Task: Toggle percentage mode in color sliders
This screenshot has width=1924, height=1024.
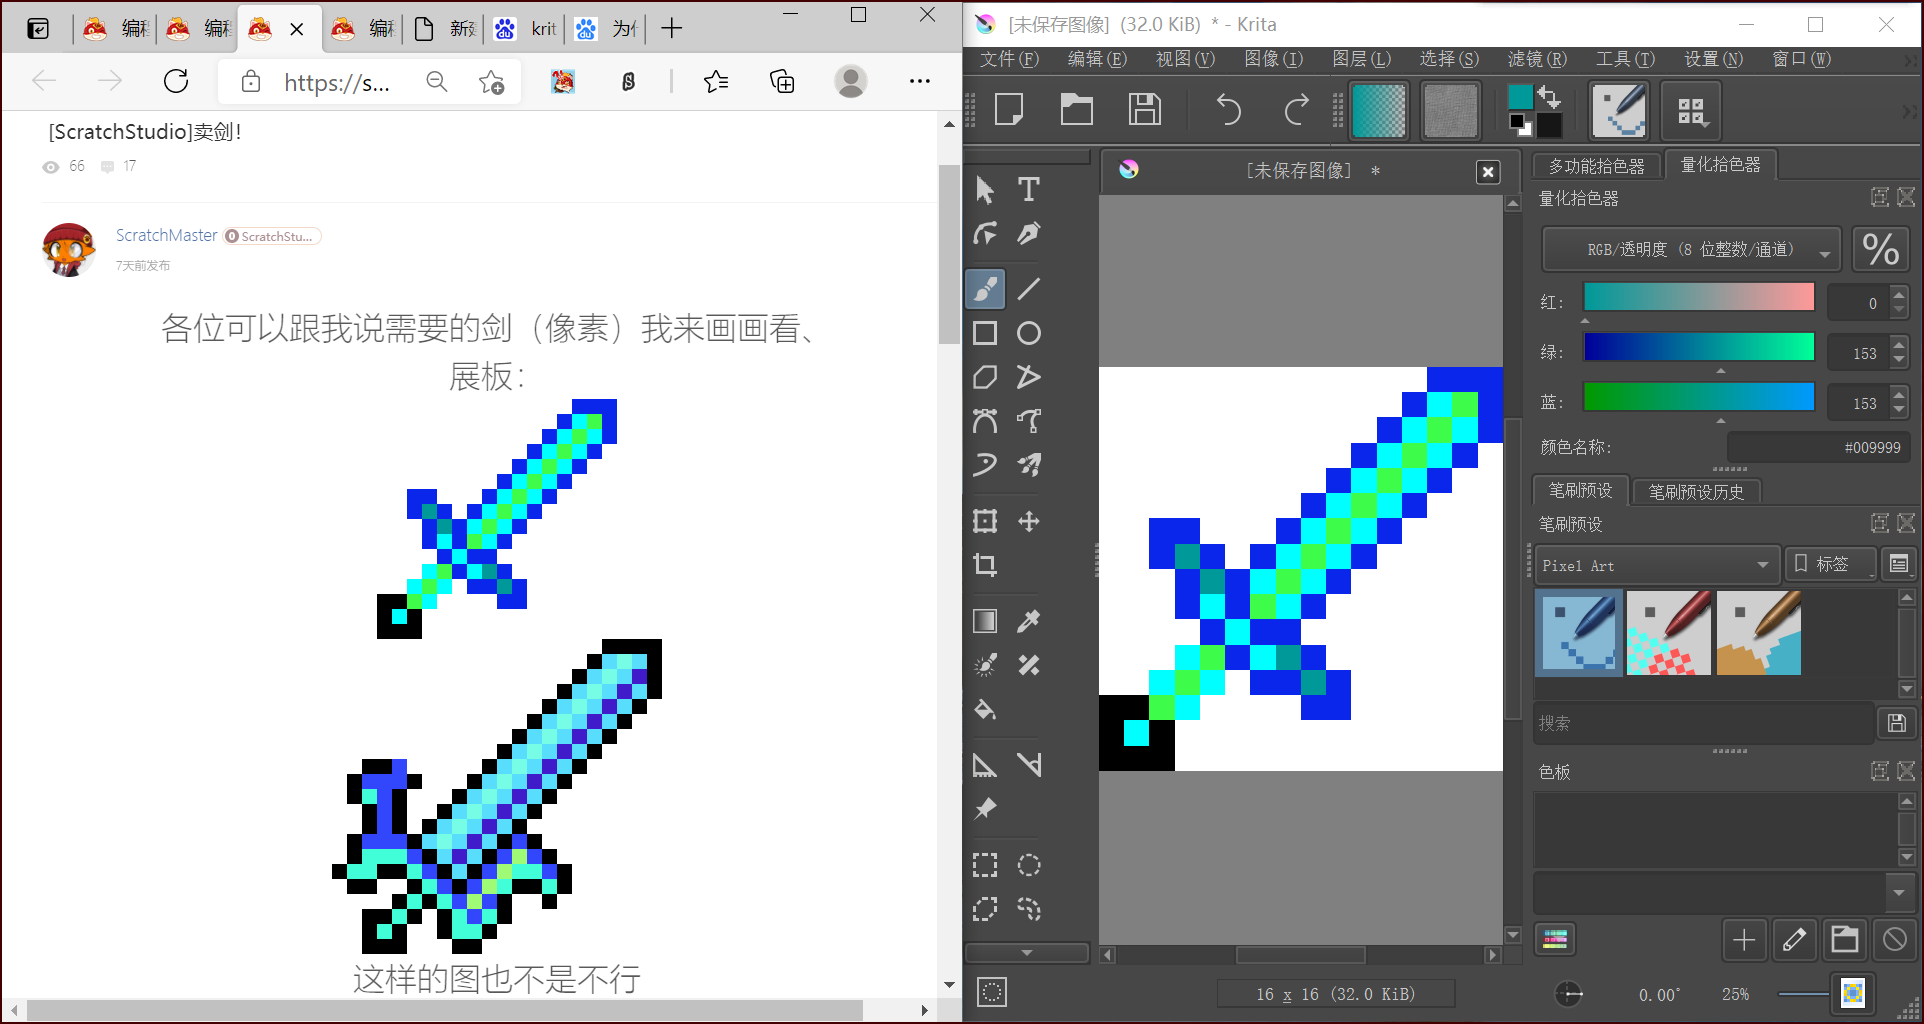Action: pos(1881,250)
